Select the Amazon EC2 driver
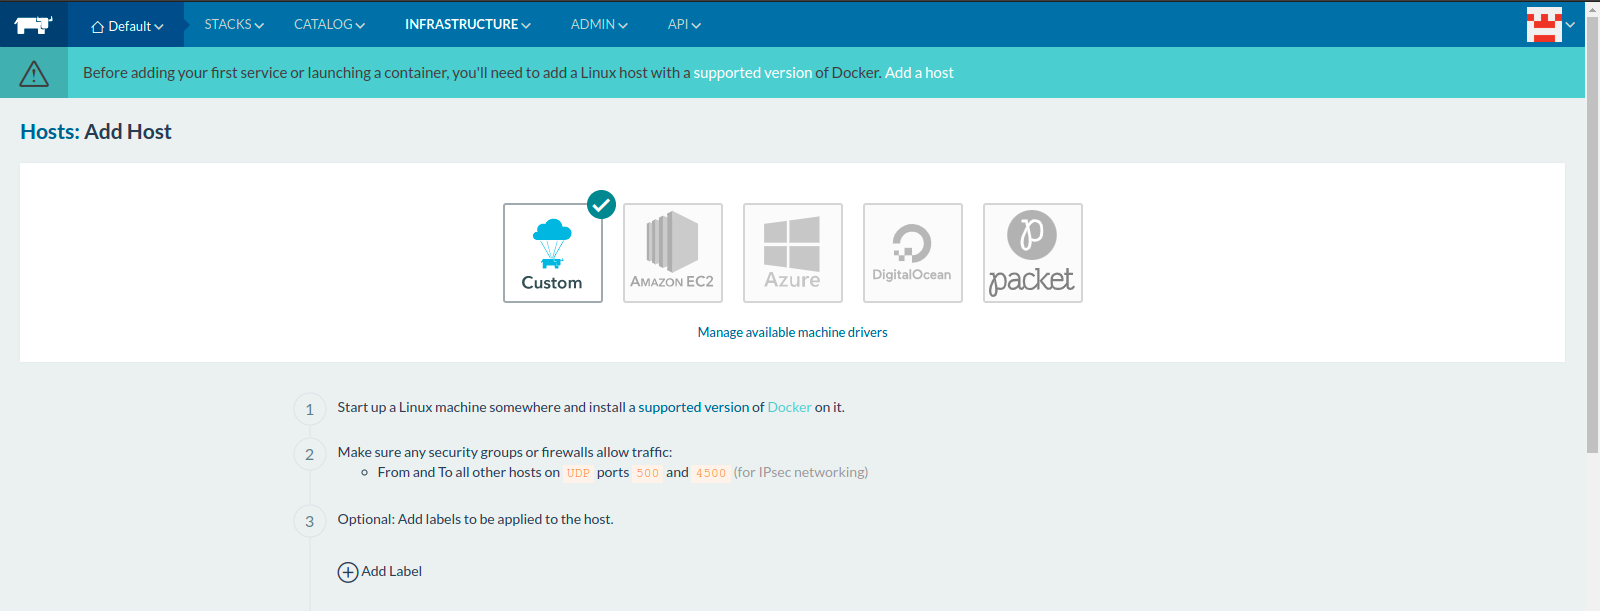The height and width of the screenshot is (611, 1600). (x=673, y=253)
